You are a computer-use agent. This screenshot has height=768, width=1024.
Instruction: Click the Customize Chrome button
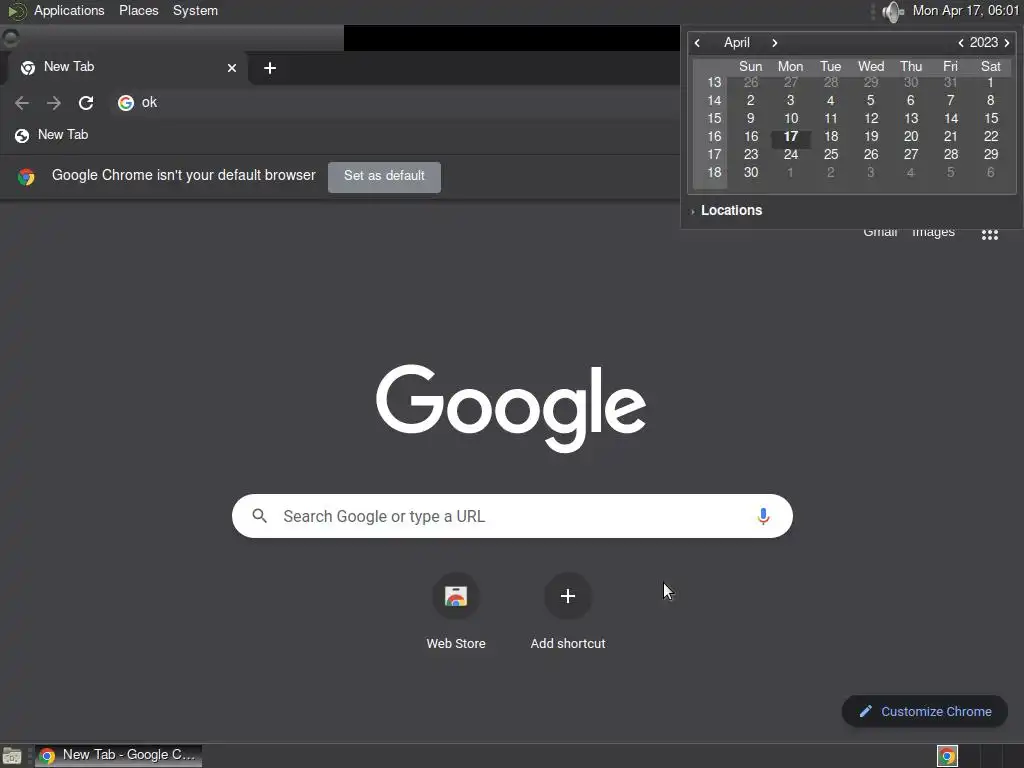pos(925,711)
